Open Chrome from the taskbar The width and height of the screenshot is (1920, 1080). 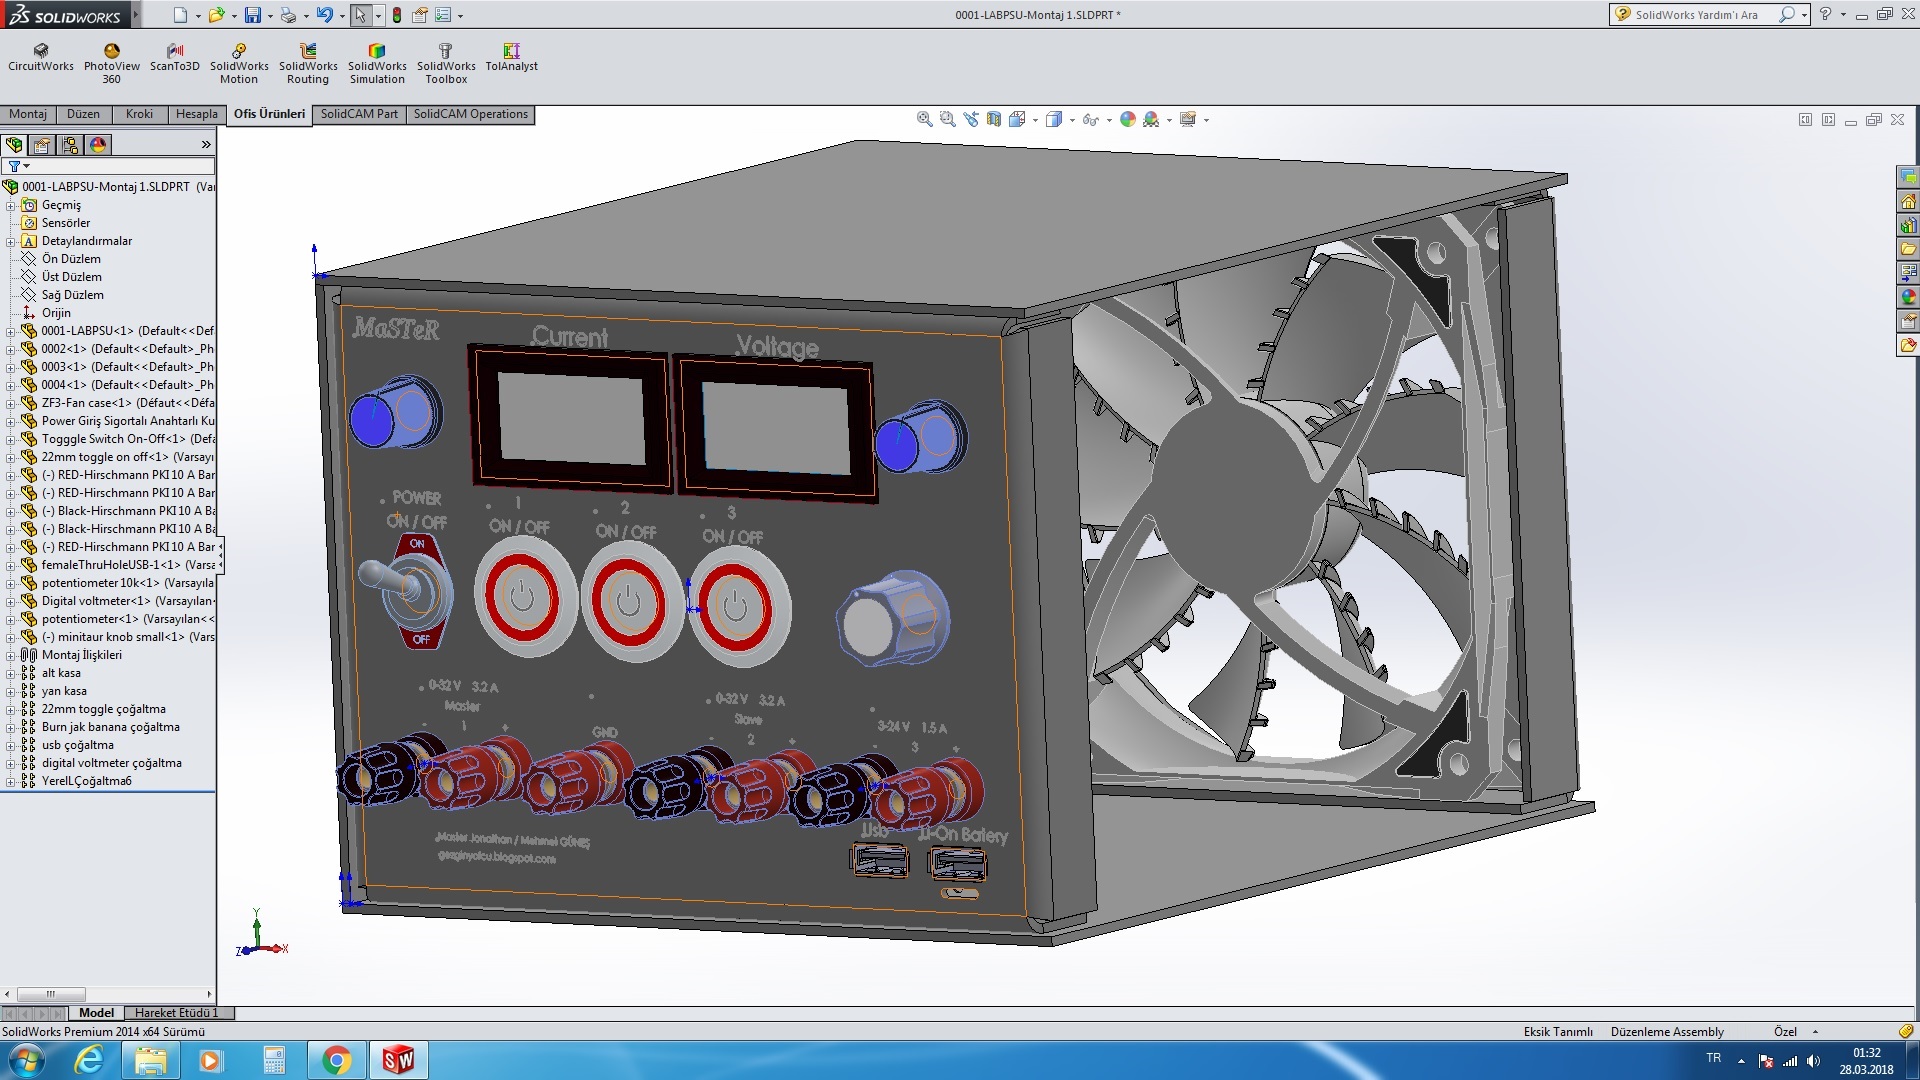(x=337, y=1060)
